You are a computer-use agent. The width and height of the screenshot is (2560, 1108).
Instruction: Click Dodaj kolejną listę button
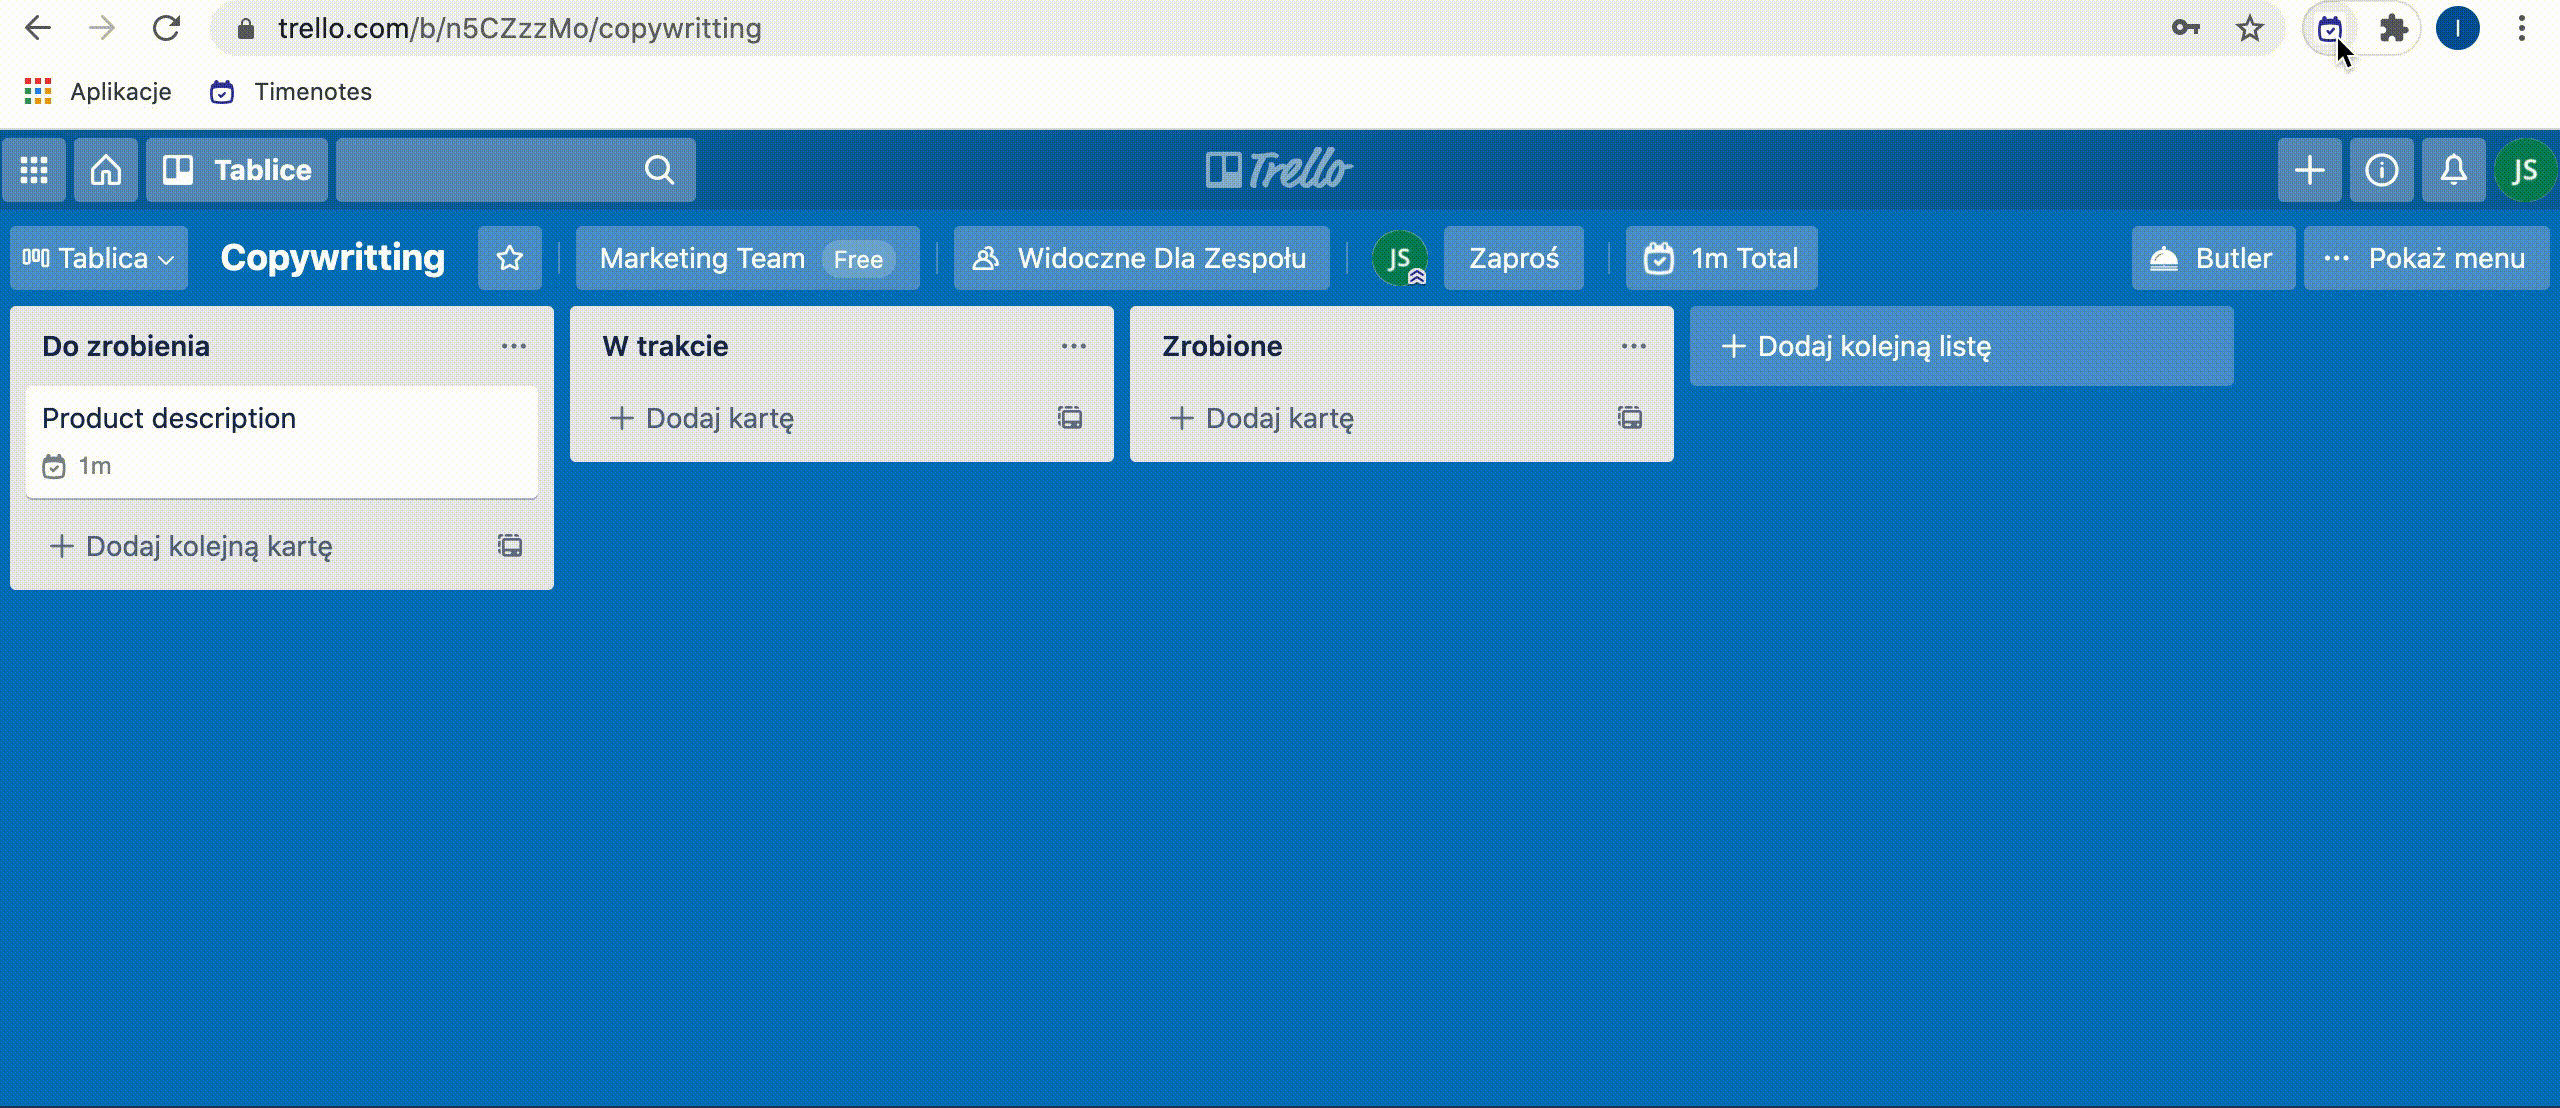1960,346
